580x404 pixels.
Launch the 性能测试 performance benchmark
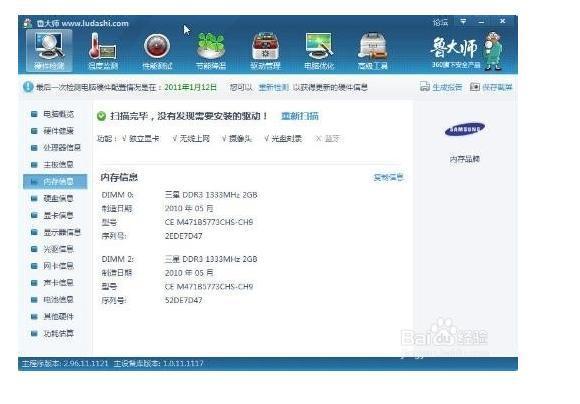(x=157, y=51)
